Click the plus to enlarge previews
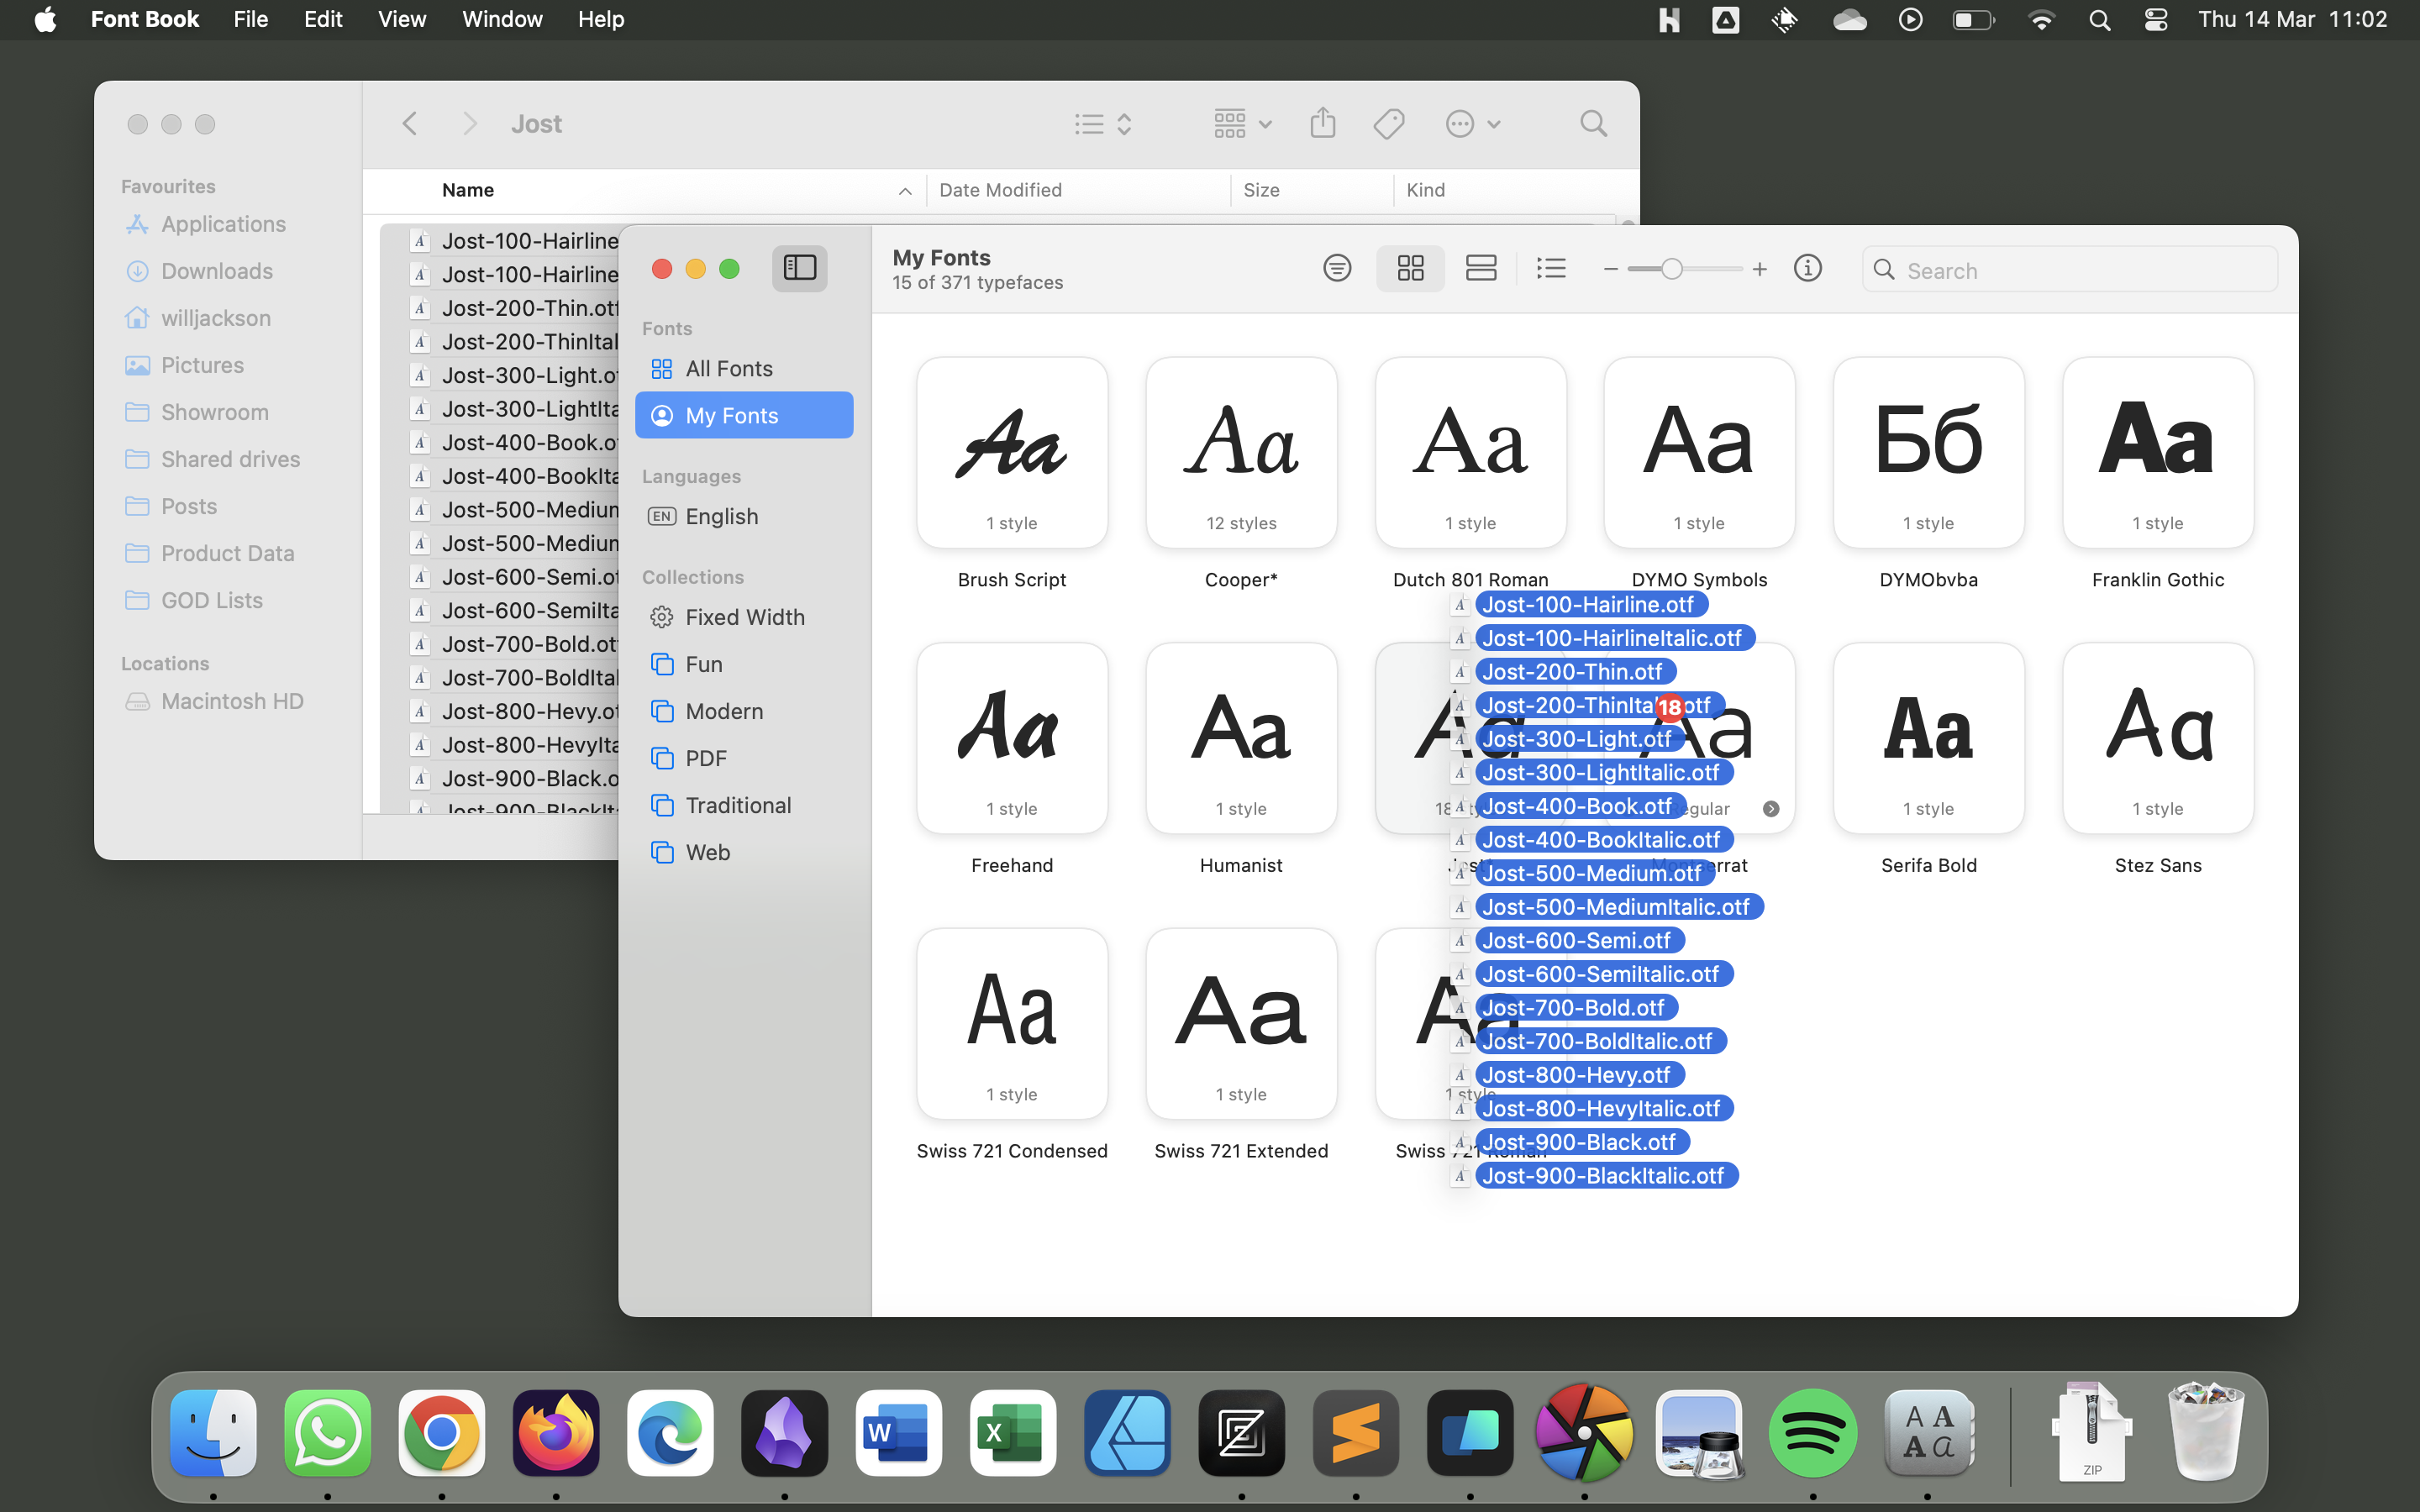Screen dimensions: 2420x1512 click(x=1760, y=269)
